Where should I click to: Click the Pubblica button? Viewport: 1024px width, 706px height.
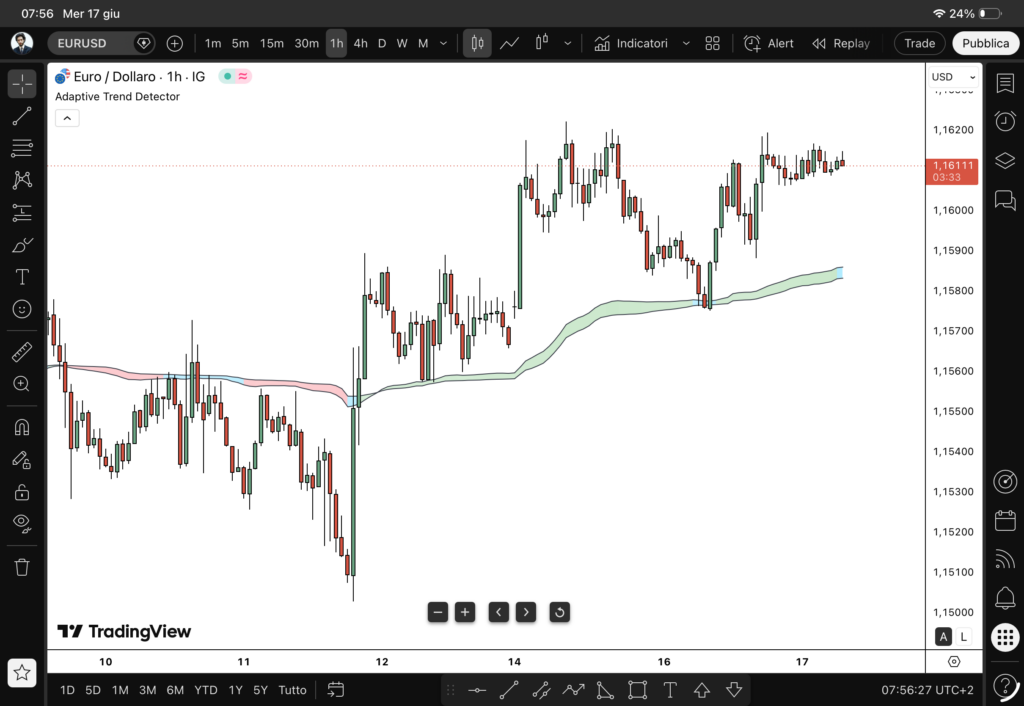(x=985, y=43)
